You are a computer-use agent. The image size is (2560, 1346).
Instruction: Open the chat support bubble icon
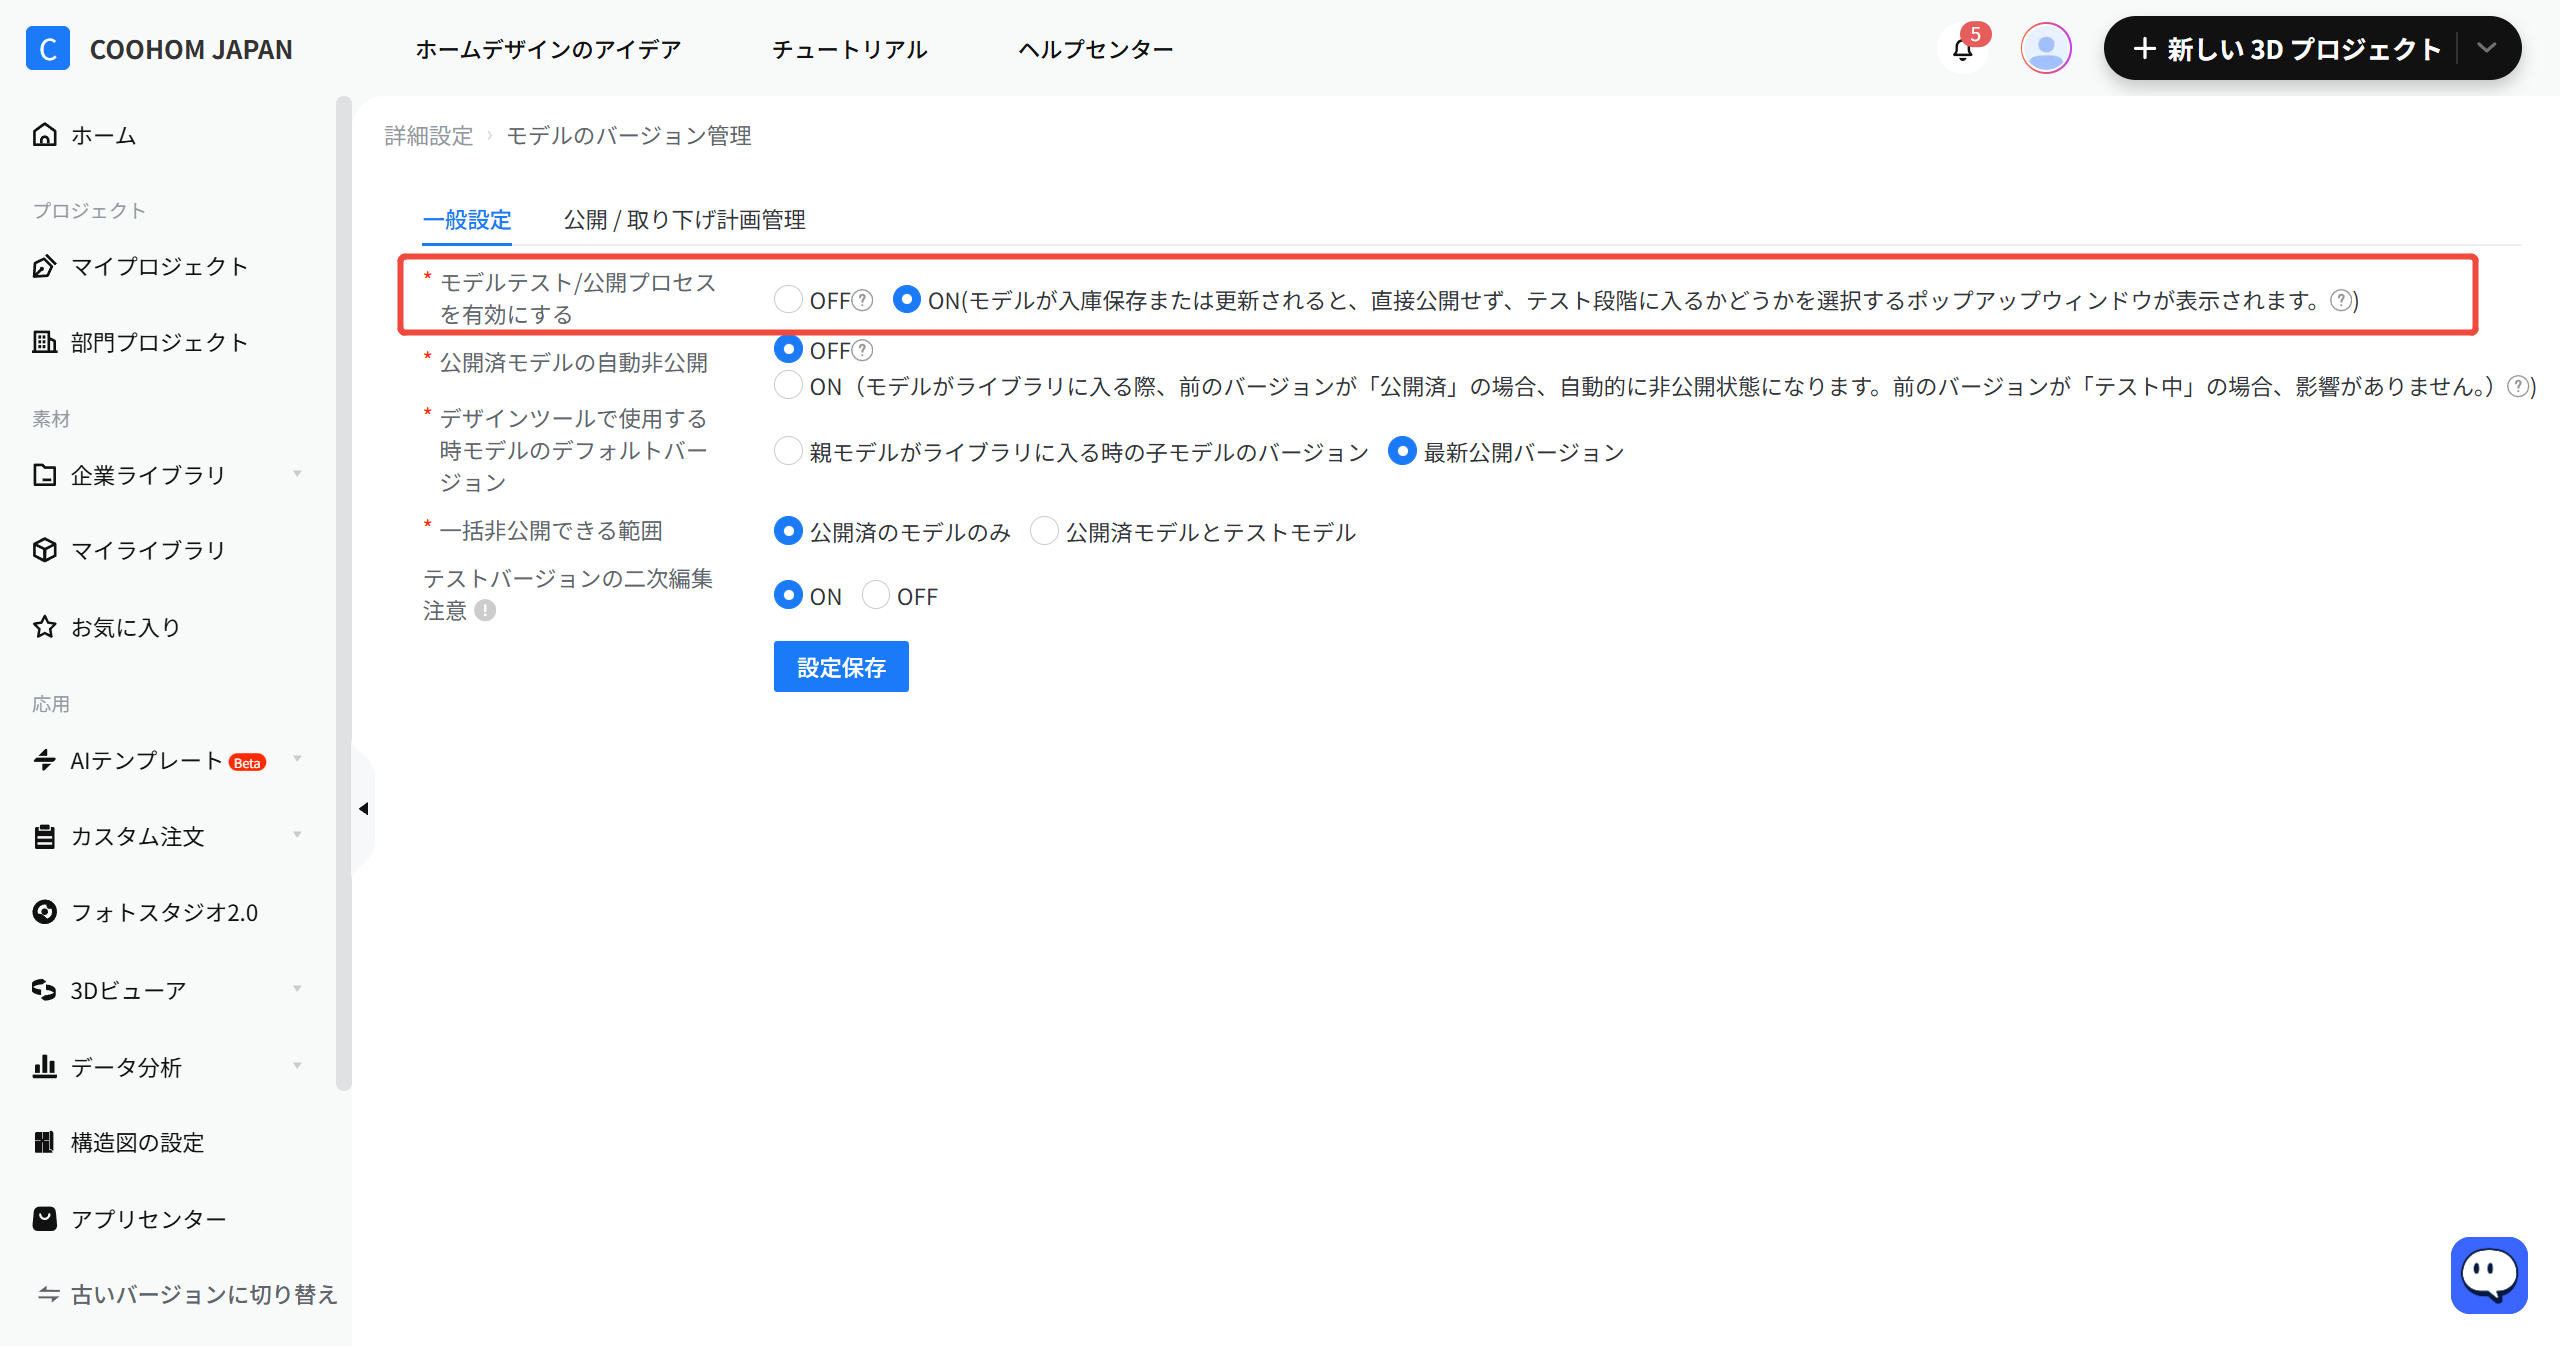2489,1275
